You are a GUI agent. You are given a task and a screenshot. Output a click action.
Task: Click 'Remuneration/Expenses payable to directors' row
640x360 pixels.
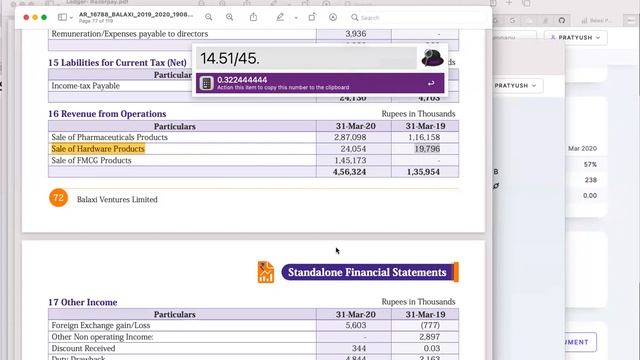pos(130,34)
